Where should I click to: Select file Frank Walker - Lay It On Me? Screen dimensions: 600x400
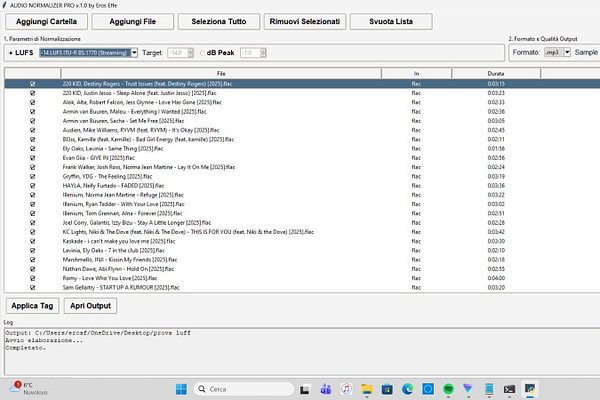tap(149, 167)
